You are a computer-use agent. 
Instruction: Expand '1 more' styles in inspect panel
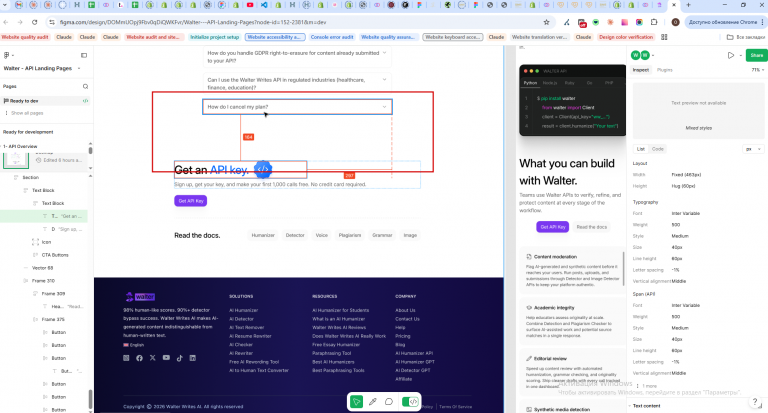pos(646,386)
